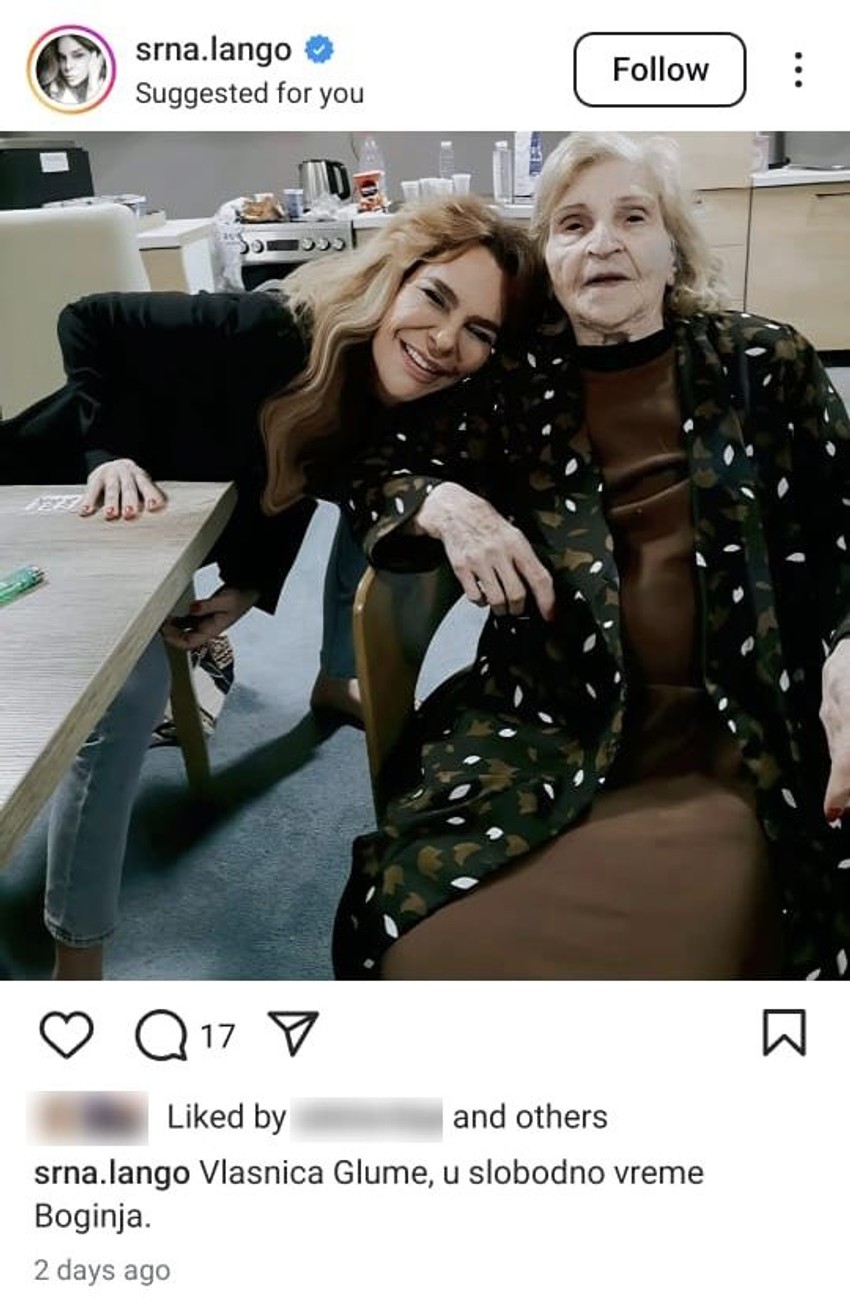
Task: Follow the srna.lango account
Action: (660, 70)
